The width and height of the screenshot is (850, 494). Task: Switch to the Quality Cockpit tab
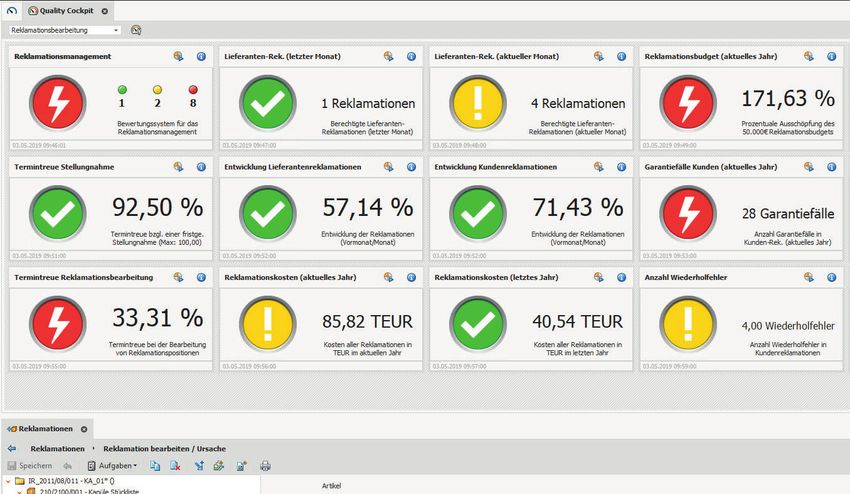pyautogui.click(x=65, y=10)
